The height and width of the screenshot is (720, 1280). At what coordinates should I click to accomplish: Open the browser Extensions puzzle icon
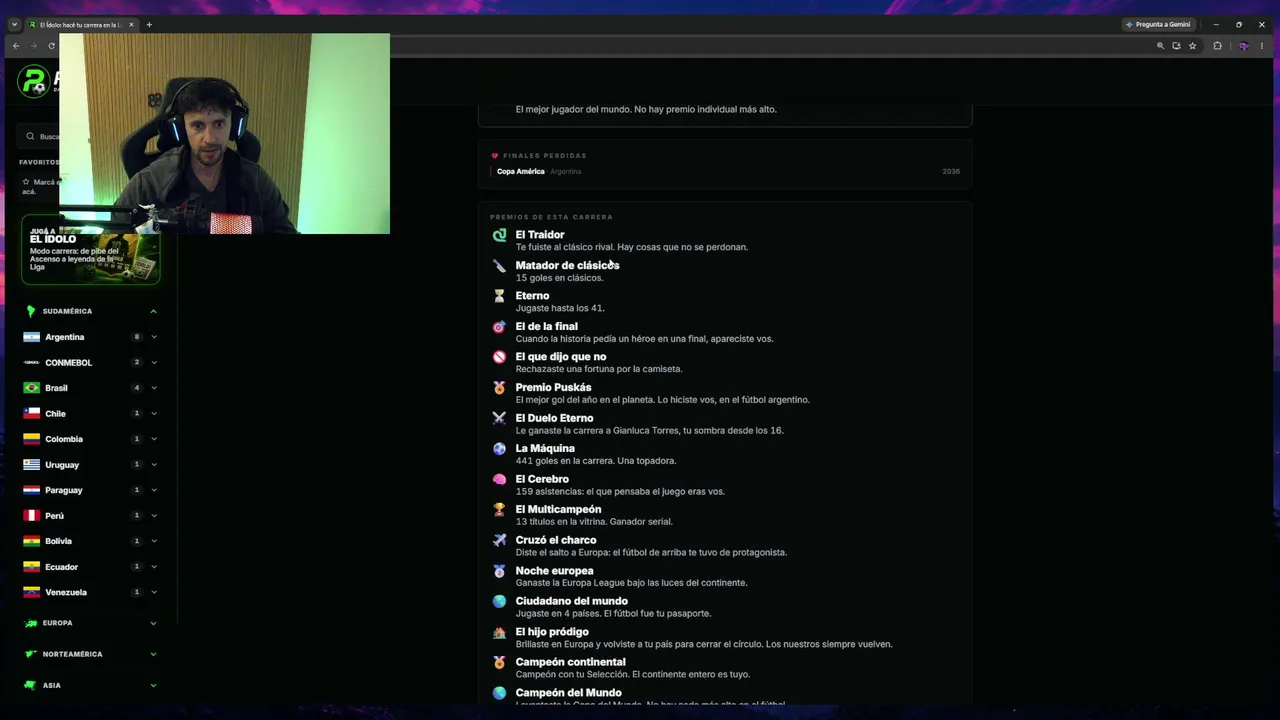click(x=1217, y=46)
